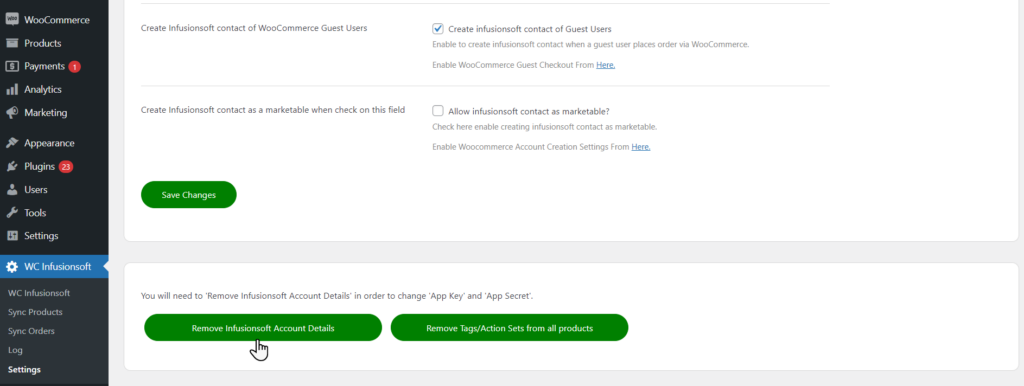Click the WC Infusionsoft gear icon

(12, 266)
